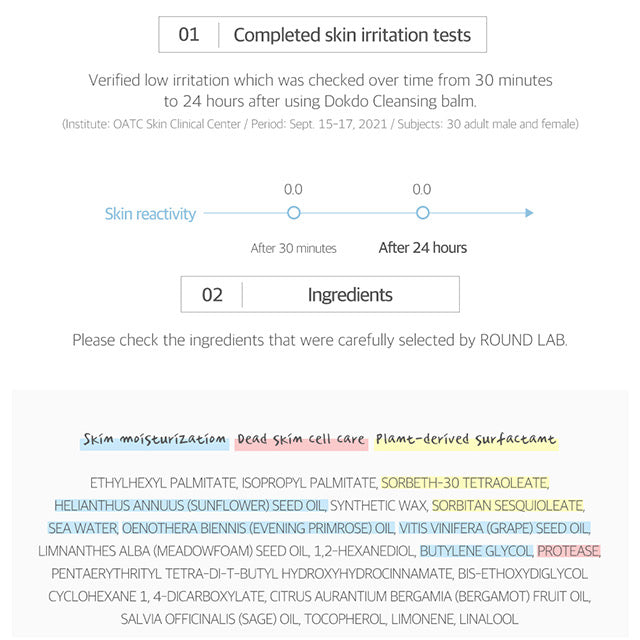Click the "After 24 hours" label
The image size is (640, 640).
pos(422,247)
